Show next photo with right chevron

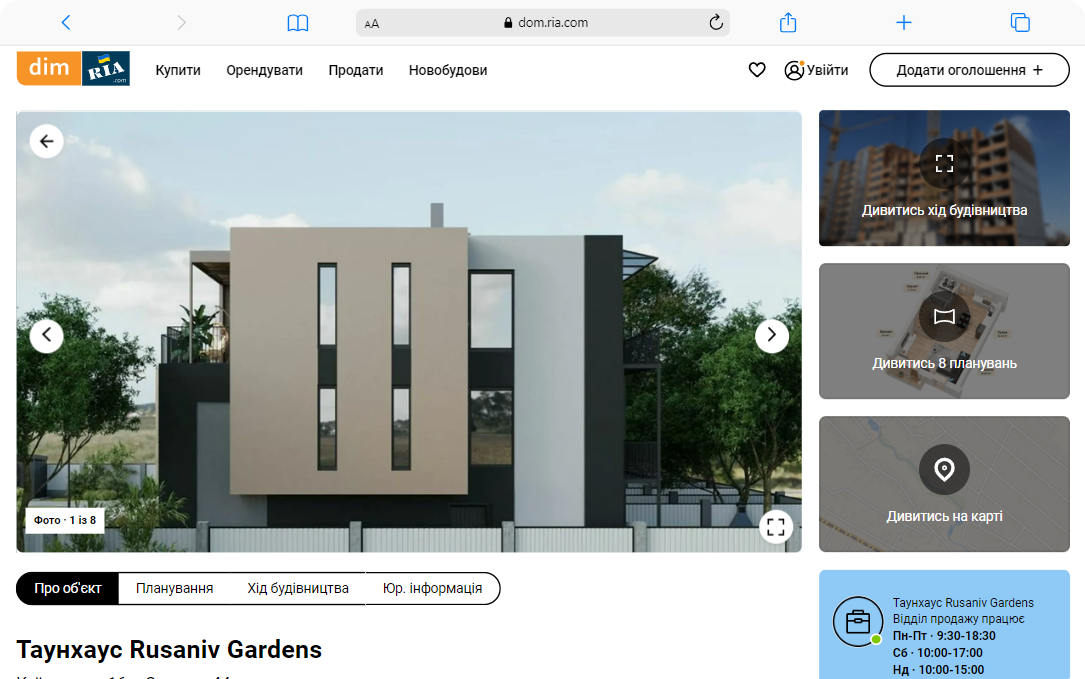(772, 336)
